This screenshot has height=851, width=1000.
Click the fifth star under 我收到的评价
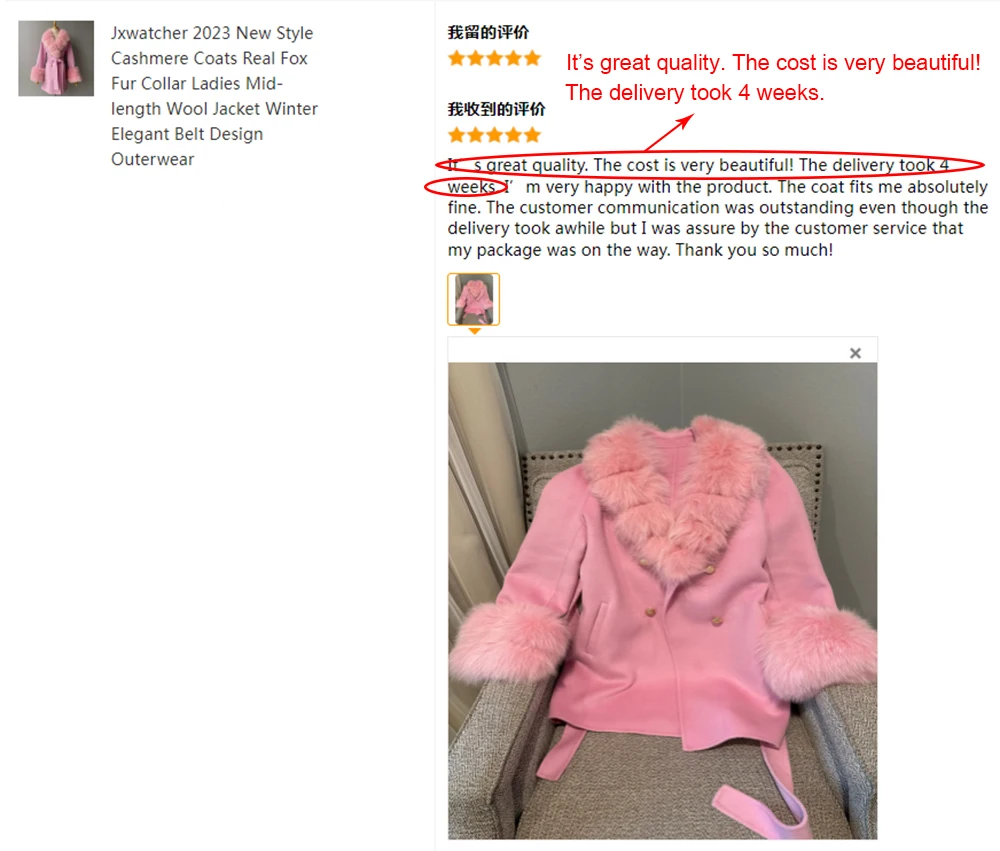click(533, 135)
